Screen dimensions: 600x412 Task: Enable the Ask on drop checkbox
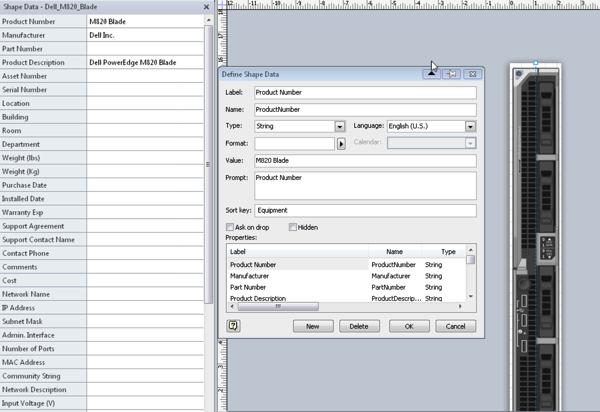[x=230, y=227]
